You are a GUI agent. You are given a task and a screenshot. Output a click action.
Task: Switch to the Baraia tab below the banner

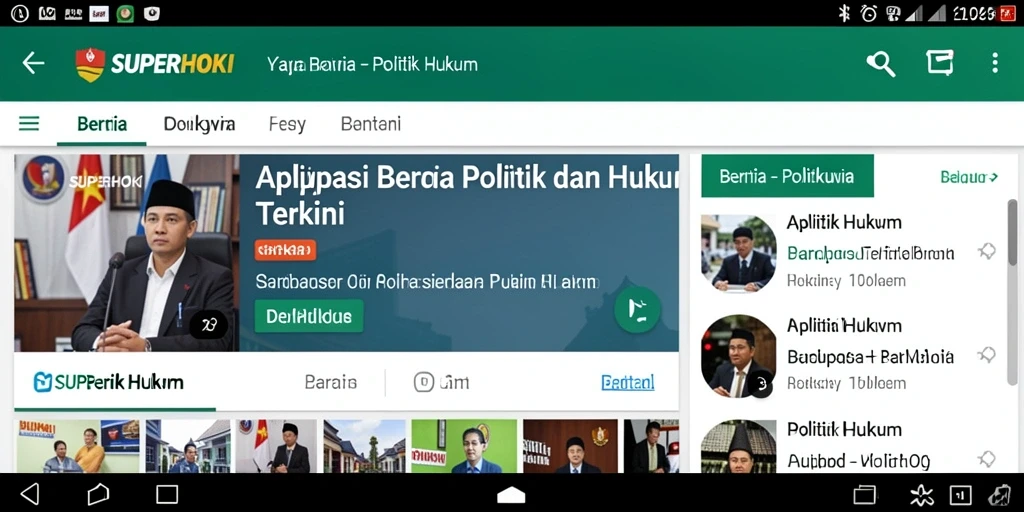click(330, 382)
